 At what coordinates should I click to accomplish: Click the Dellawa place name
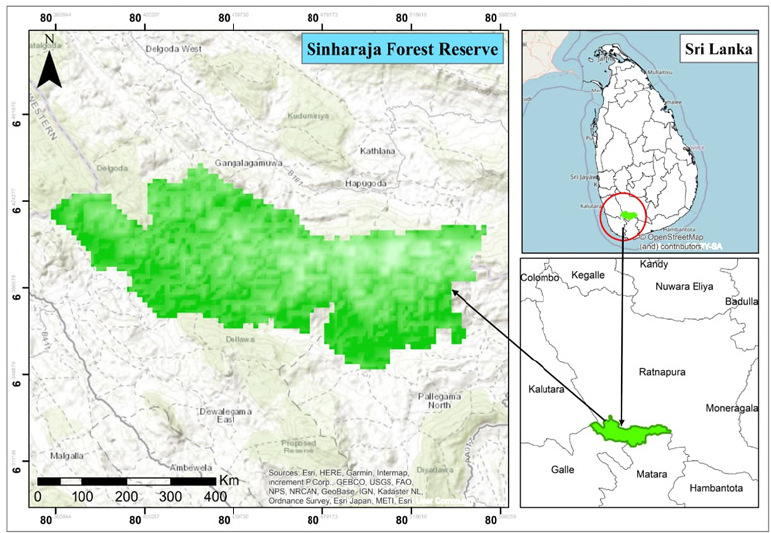point(240,339)
